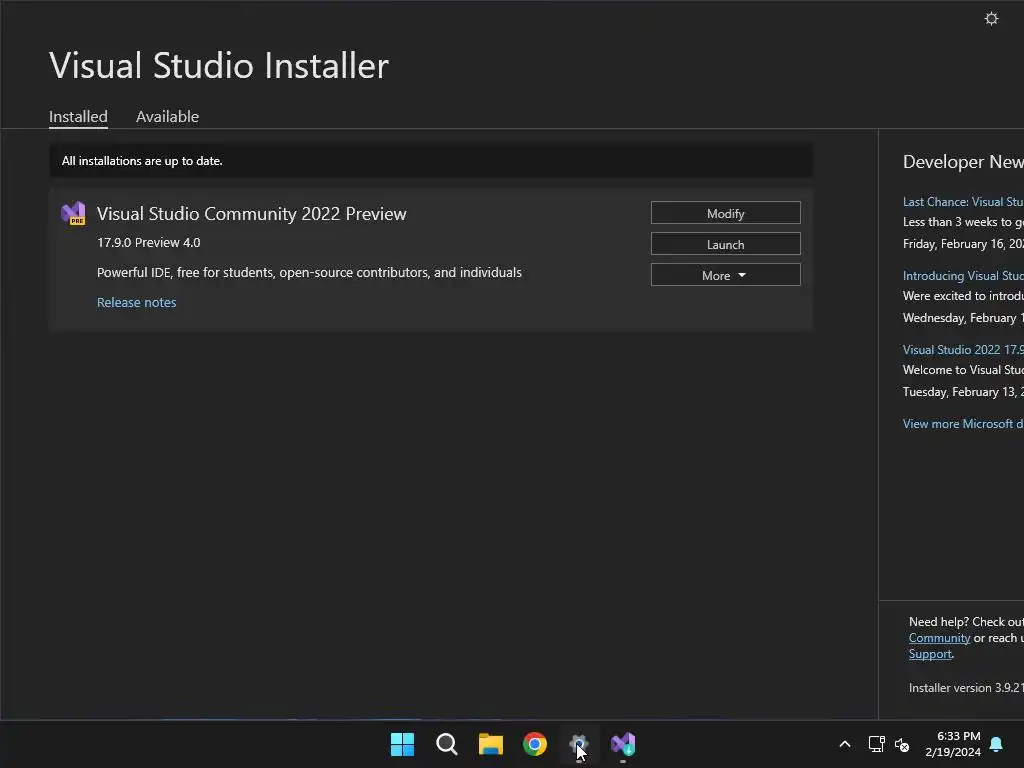Image resolution: width=1024 pixels, height=768 pixels.
Task: Click the 'Developer News' heading
Action: pyautogui.click(x=963, y=161)
